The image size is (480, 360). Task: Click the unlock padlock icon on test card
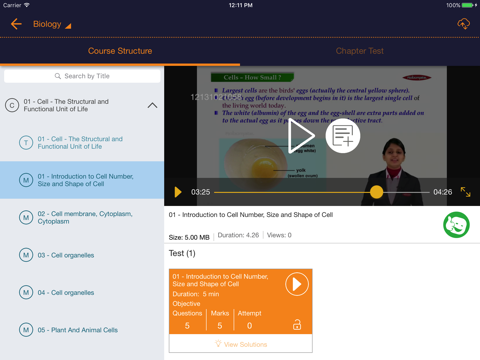(297, 324)
